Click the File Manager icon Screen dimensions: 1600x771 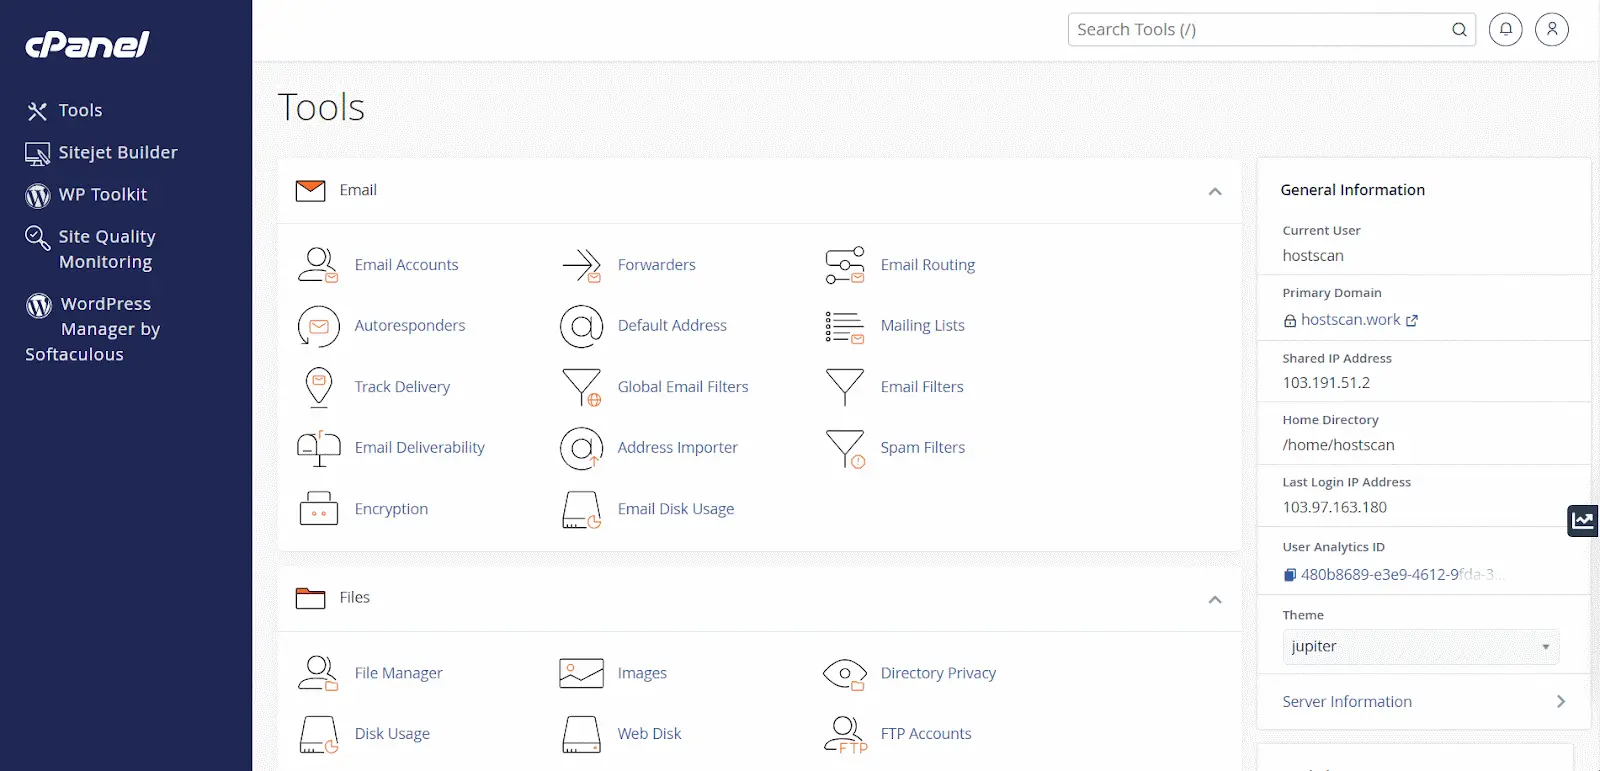[x=318, y=673]
